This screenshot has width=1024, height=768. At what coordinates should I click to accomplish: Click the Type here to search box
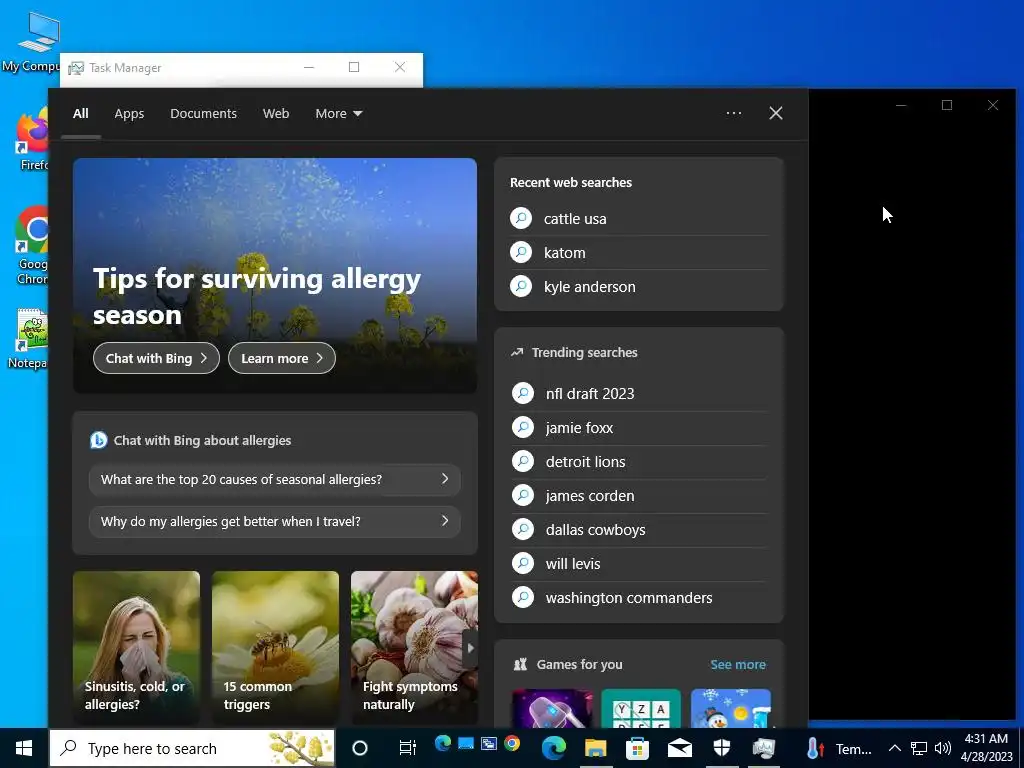pyautogui.click(x=192, y=748)
